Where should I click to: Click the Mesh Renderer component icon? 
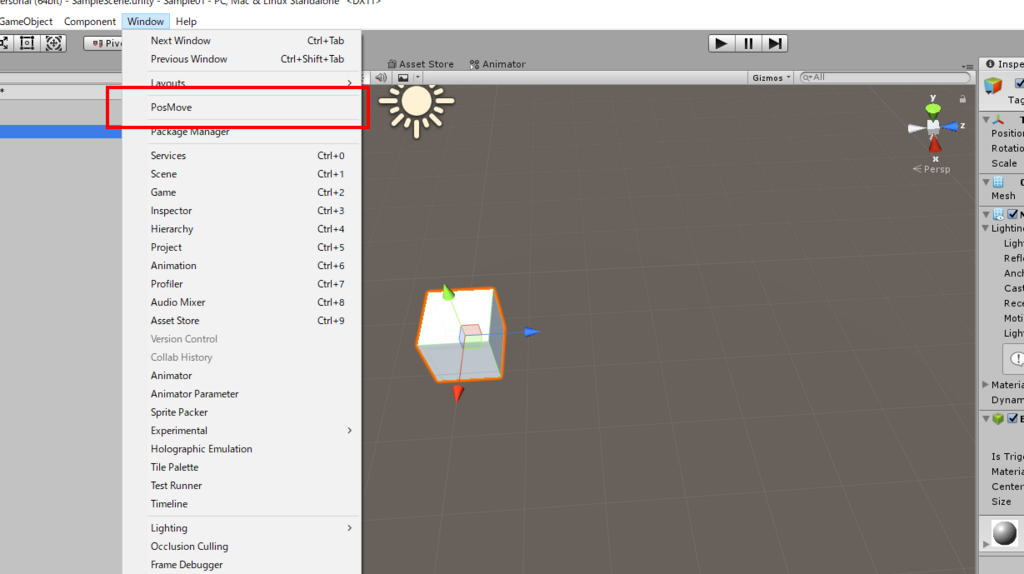[x=999, y=214]
